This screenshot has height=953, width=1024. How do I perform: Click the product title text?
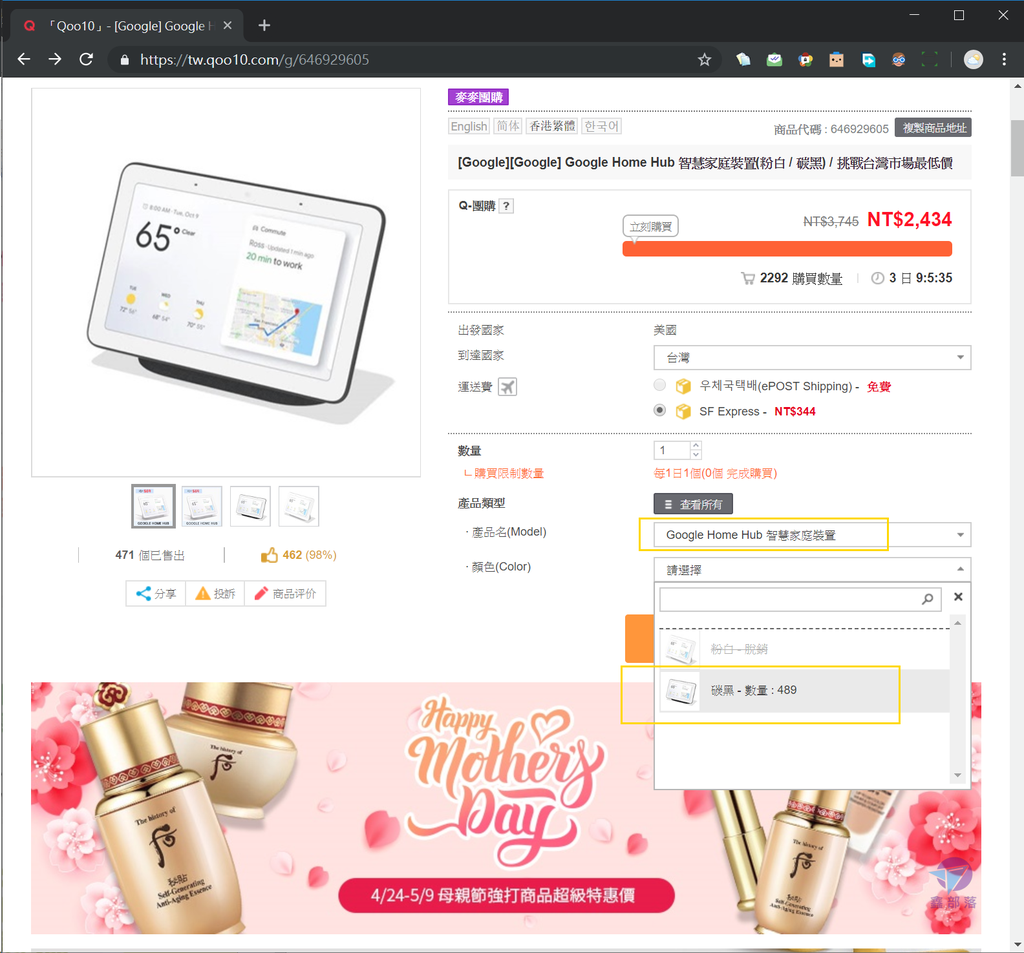pyautogui.click(x=705, y=163)
